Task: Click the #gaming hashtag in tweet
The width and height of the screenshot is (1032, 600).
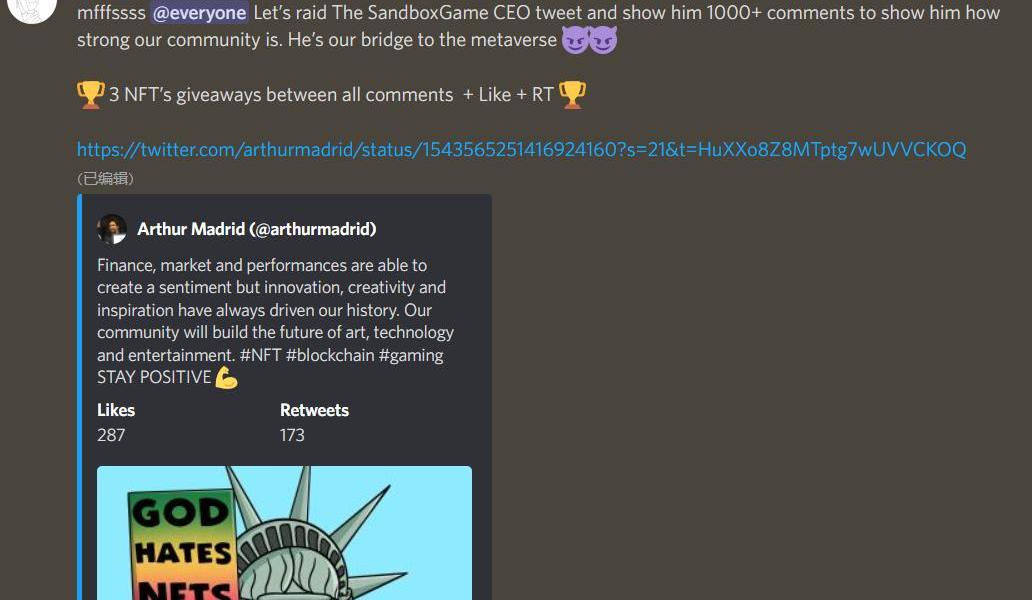Action: pos(411,355)
